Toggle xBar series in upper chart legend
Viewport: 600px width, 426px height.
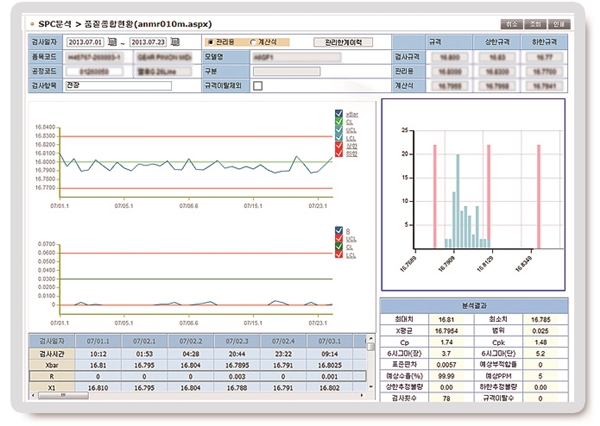pos(339,115)
